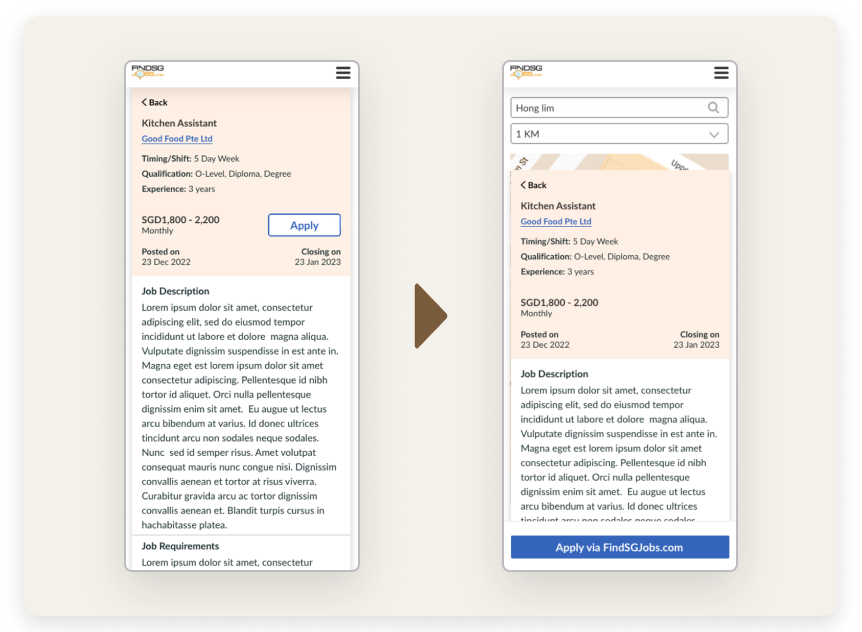This screenshot has width=862, height=632.
Task: Click the Apply button
Action: (x=304, y=225)
